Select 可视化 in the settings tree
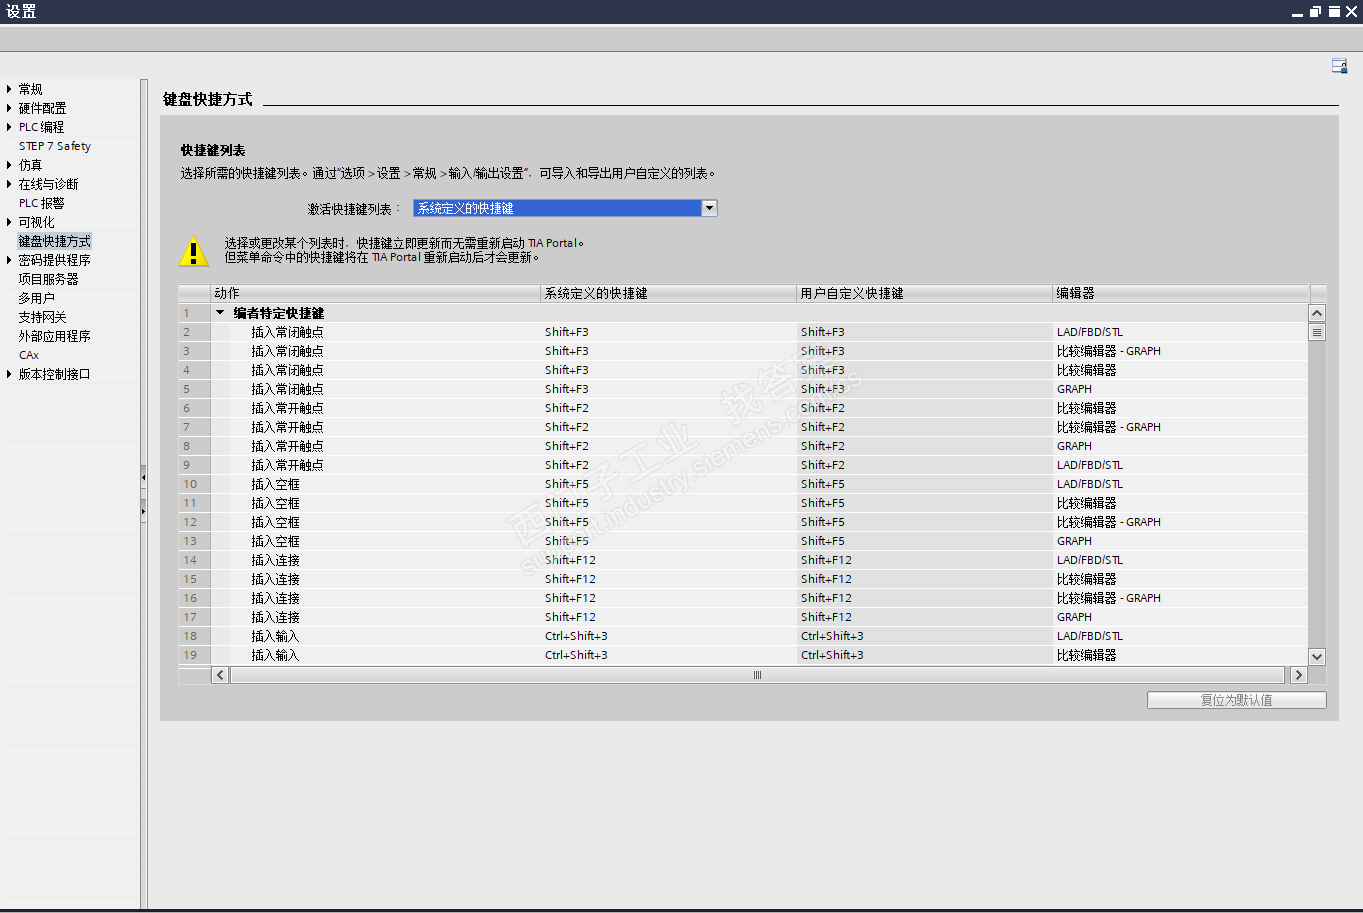The width and height of the screenshot is (1363, 913). (36, 222)
